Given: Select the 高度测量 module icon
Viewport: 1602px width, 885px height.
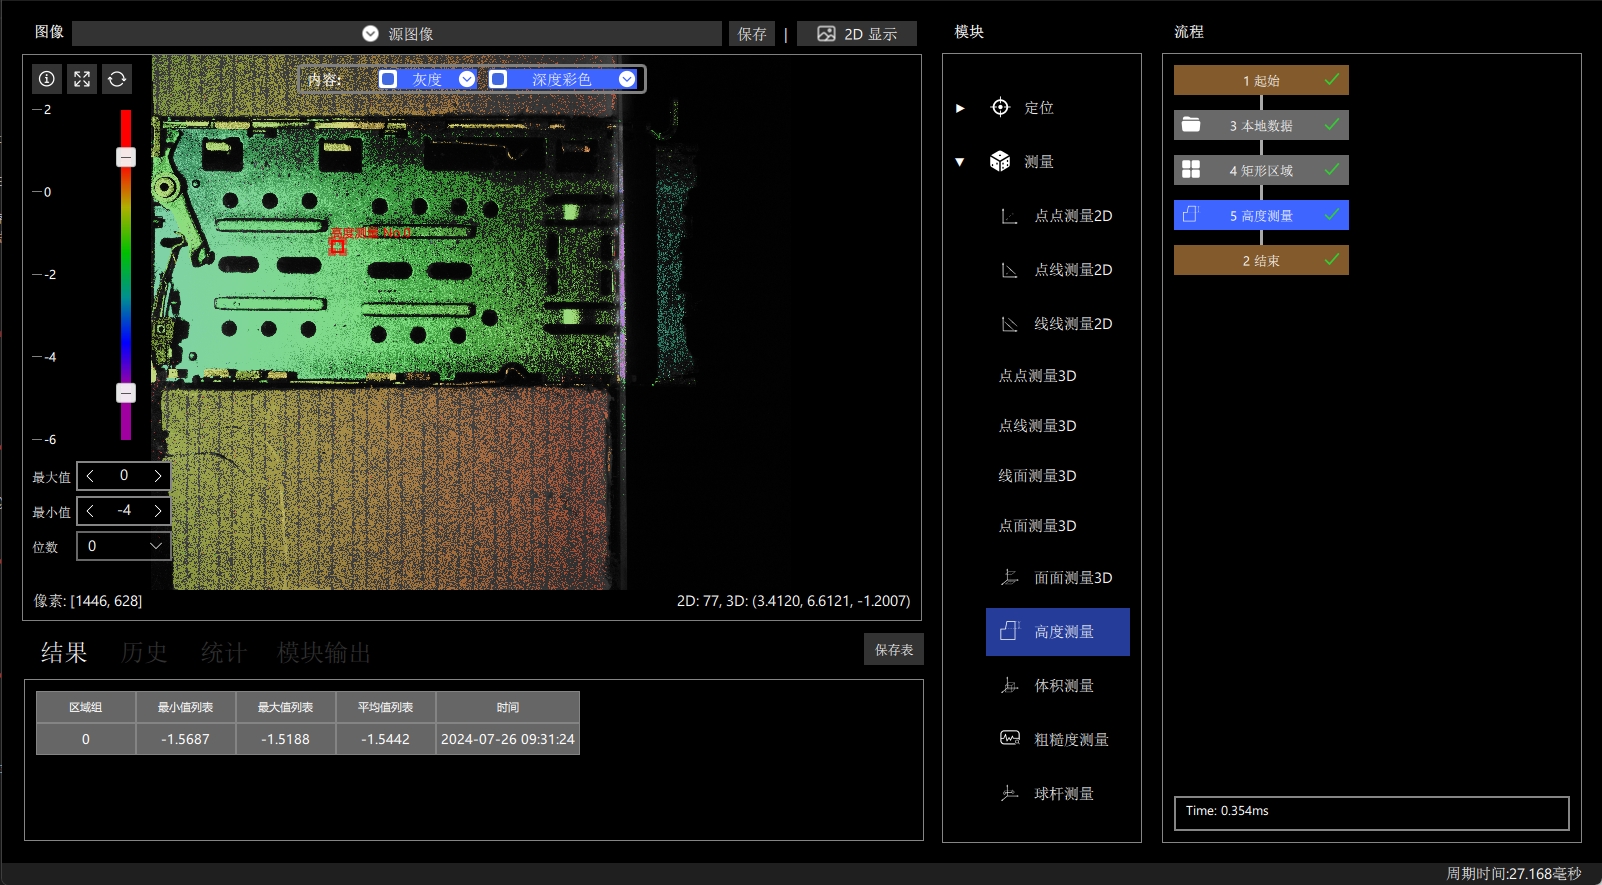Looking at the screenshot, I should [1010, 631].
